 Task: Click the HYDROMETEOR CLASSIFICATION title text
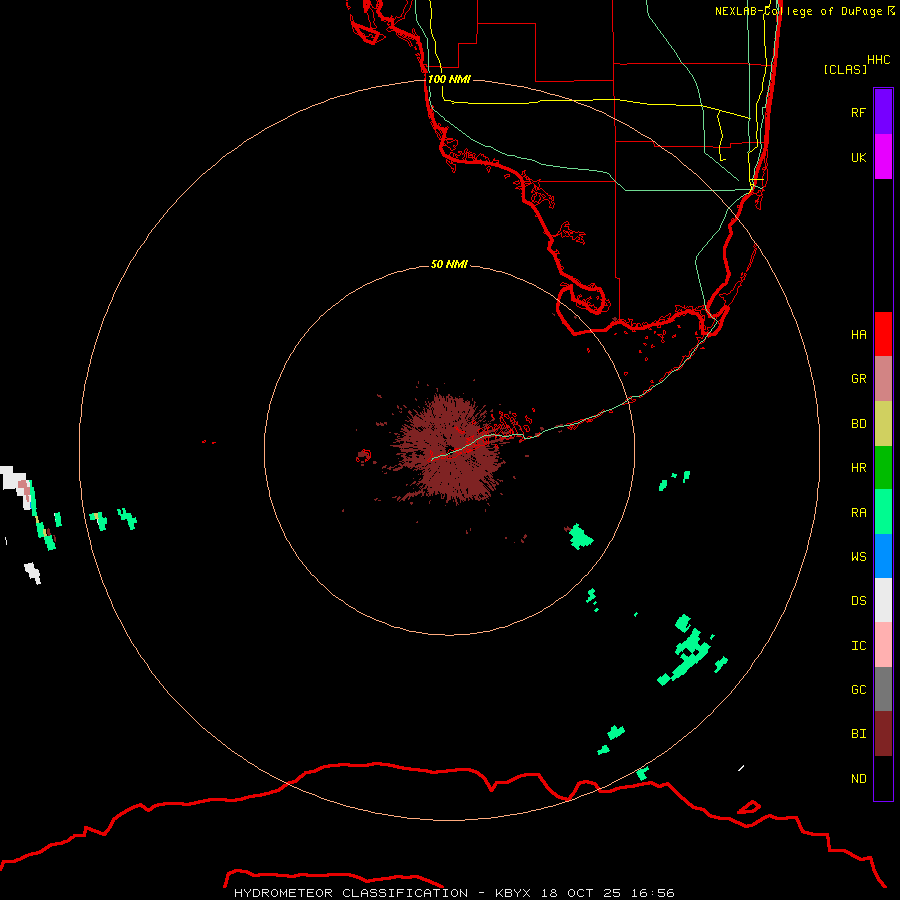click(351, 893)
